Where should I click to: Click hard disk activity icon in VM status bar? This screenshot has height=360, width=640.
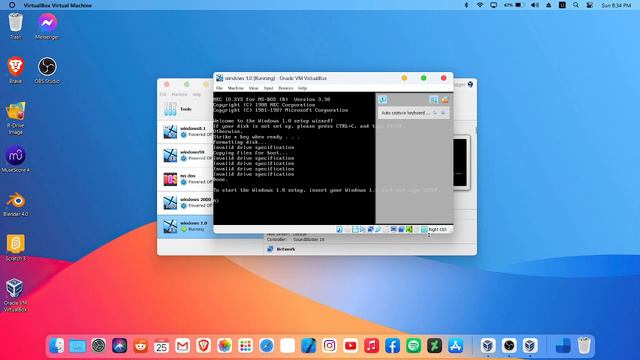[x=339, y=229]
